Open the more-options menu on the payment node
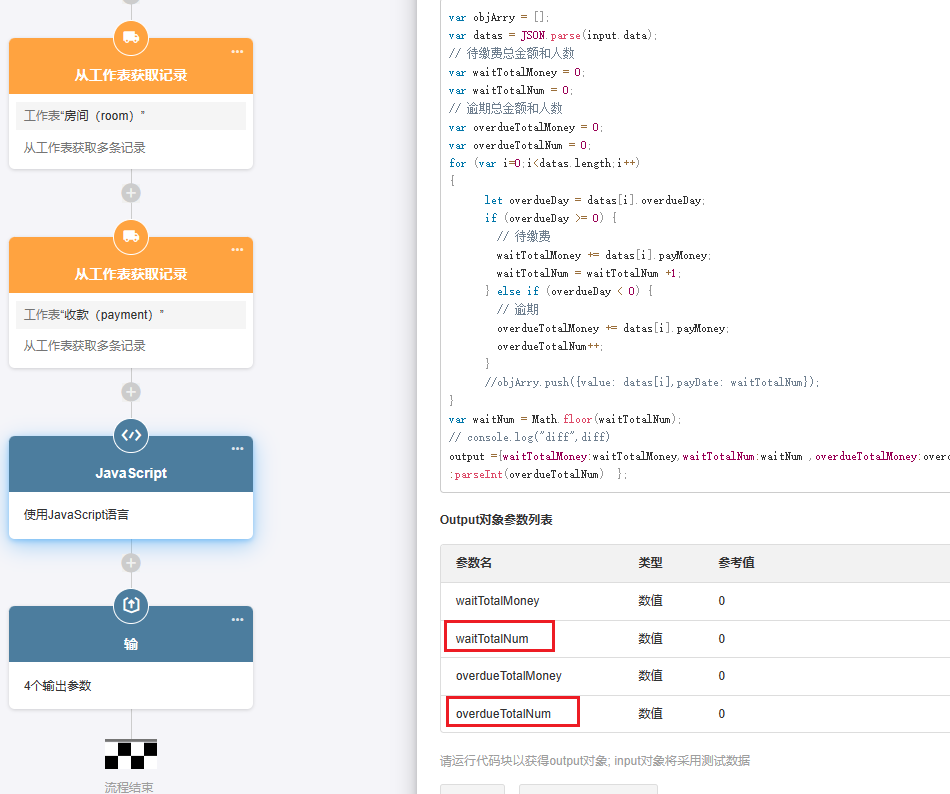 tap(237, 250)
